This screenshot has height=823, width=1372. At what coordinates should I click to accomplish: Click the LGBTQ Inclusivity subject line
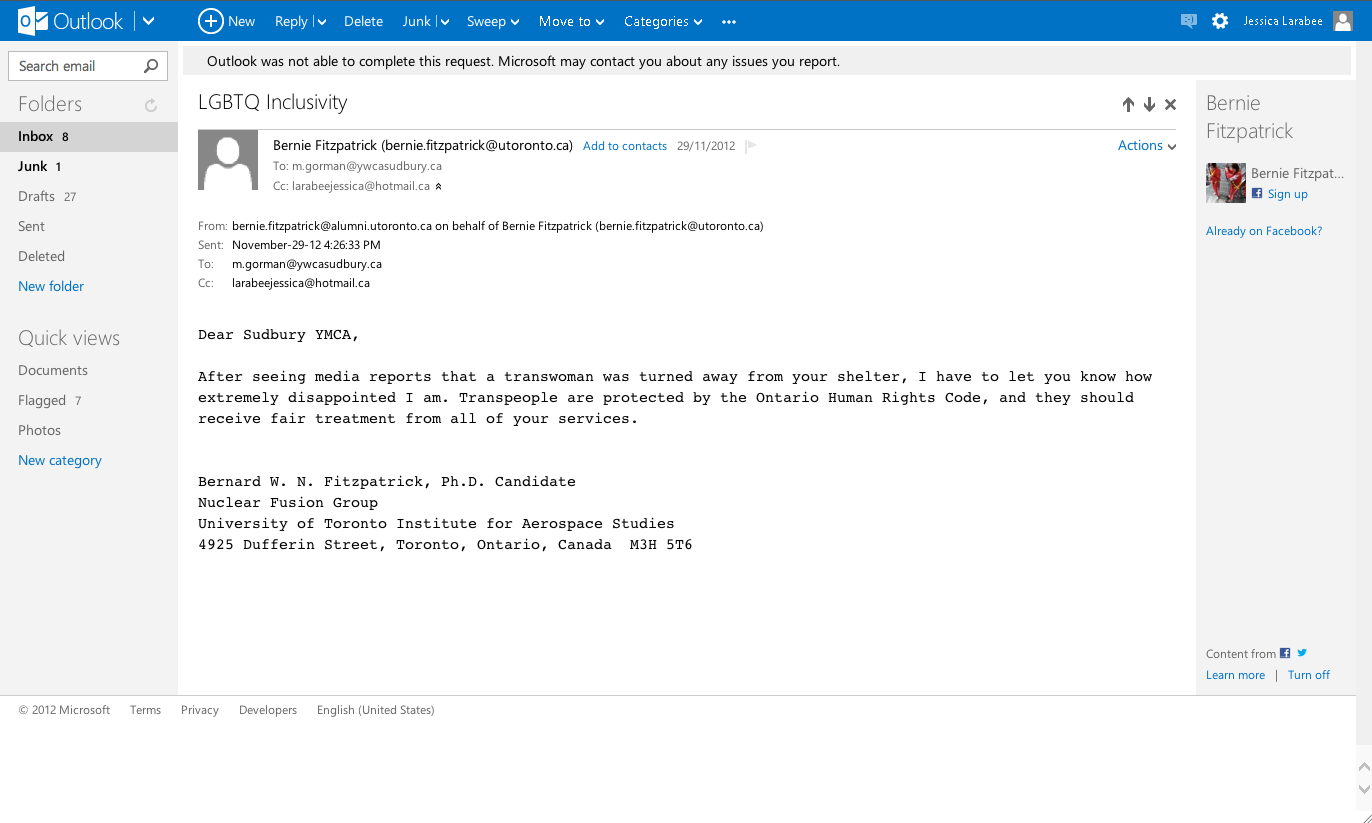coord(273,102)
